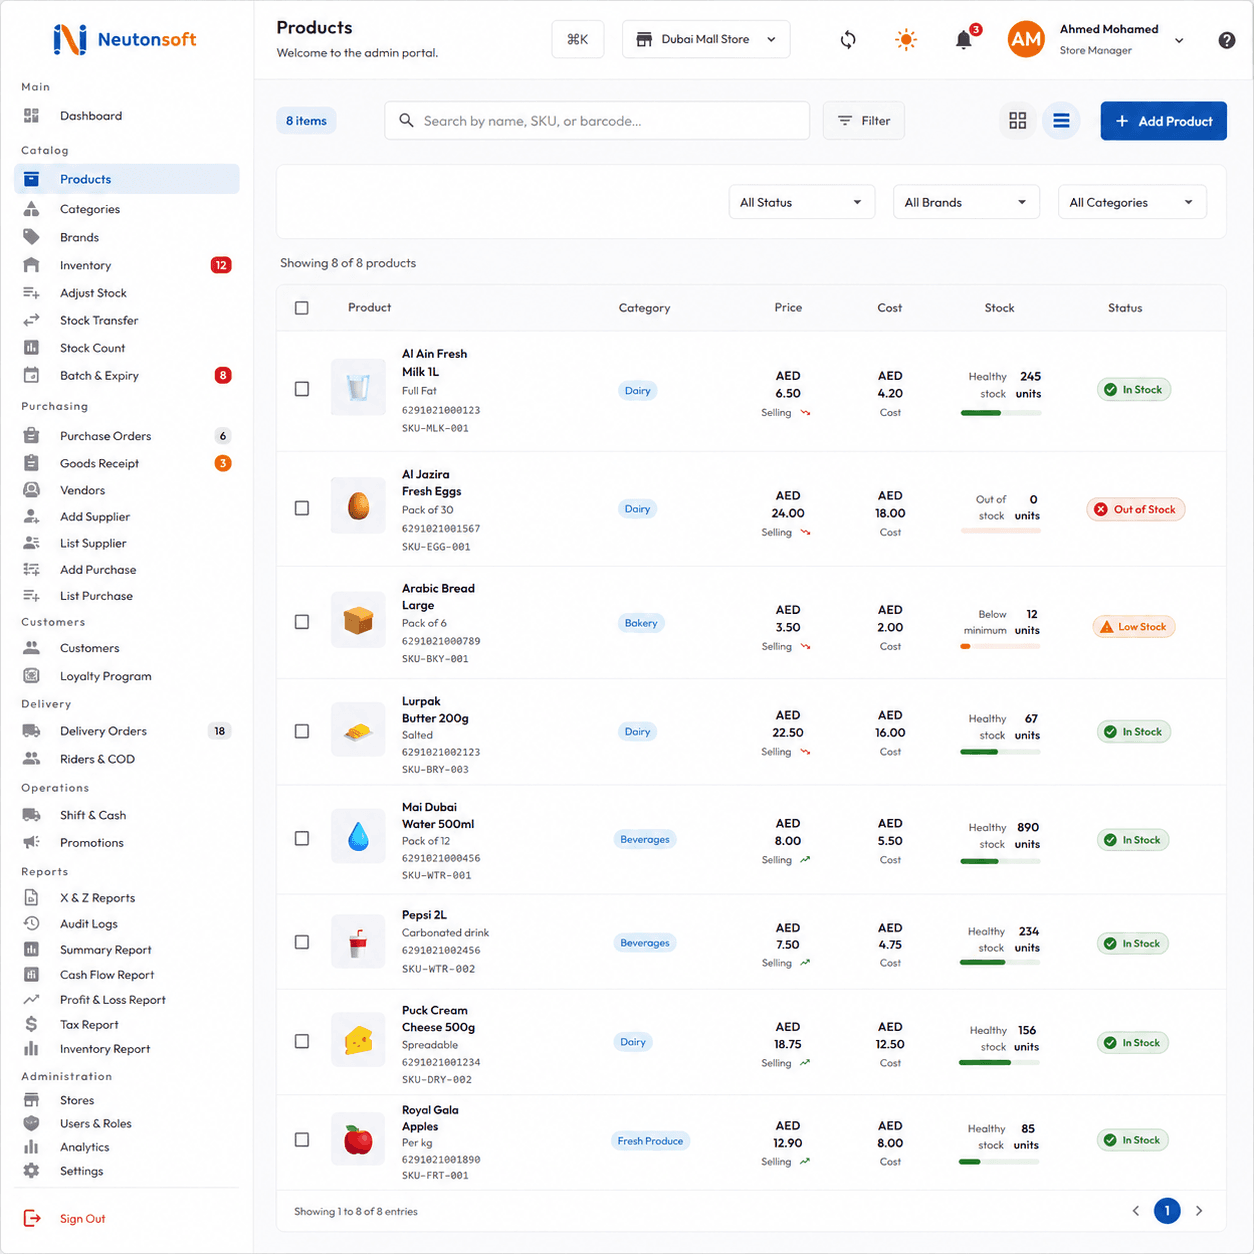The width and height of the screenshot is (1254, 1254).
Task: Click the Stock Transfer arrows icon
Action: 32,320
